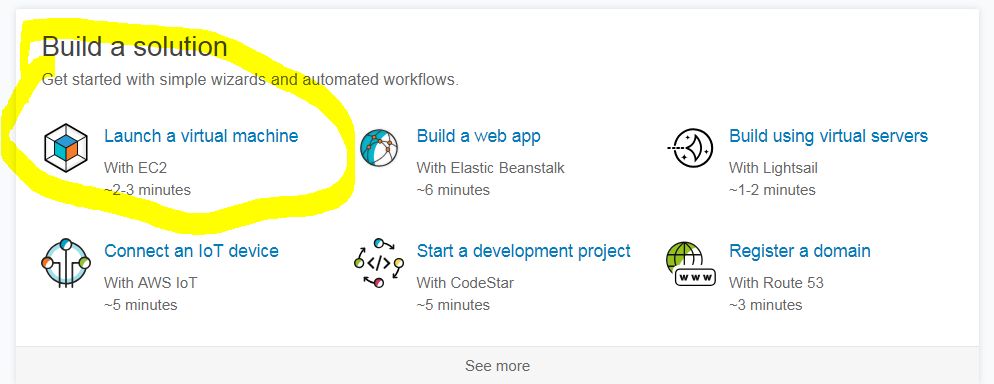
Task: Open Build using virtual servers link
Action: [x=829, y=136]
